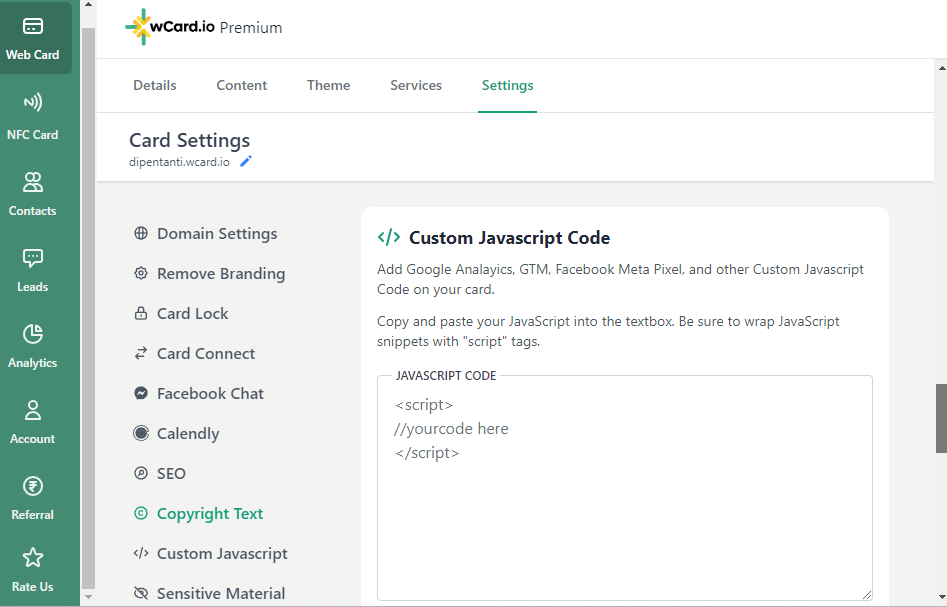Viewport: 947px width, 607px height.
Task: Click the Card Settings heading
Action: coord(189,140)
